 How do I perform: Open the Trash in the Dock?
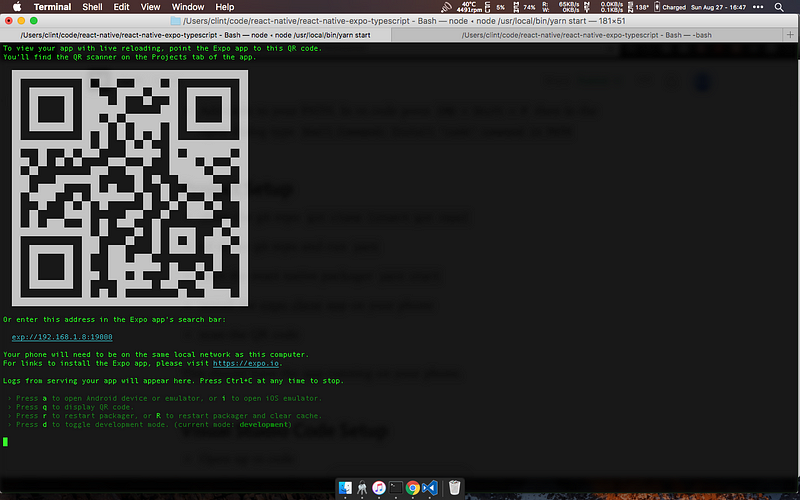454,488
